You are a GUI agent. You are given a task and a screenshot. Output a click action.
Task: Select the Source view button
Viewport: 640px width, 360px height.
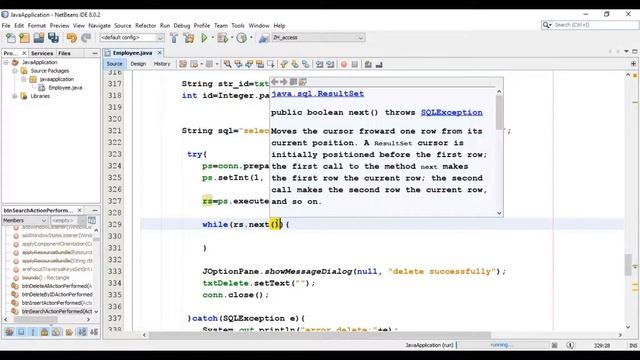(114, 64)
